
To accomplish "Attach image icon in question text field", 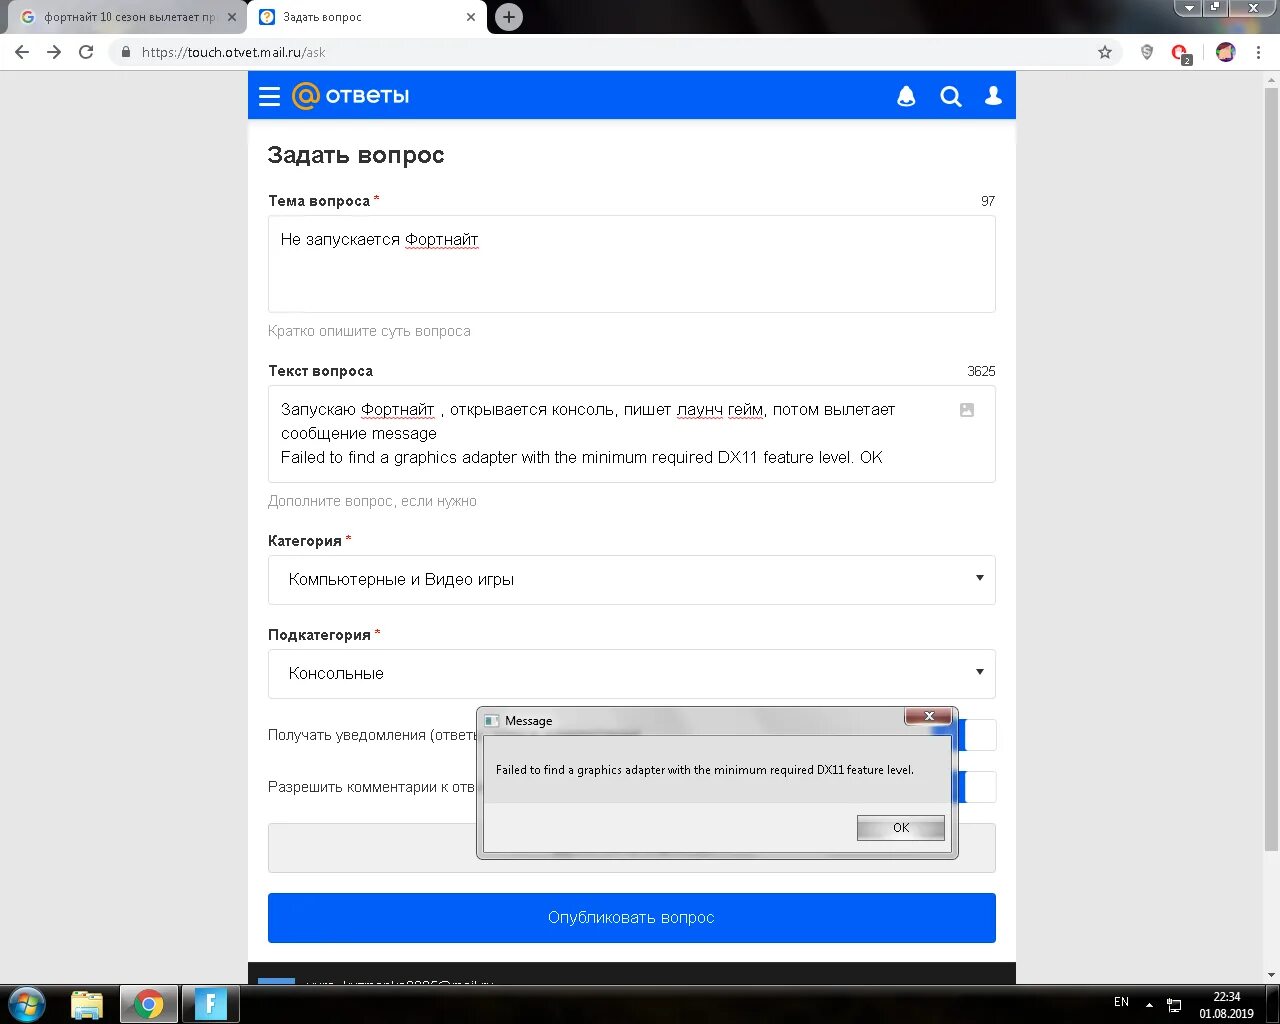I will [967, 410].
